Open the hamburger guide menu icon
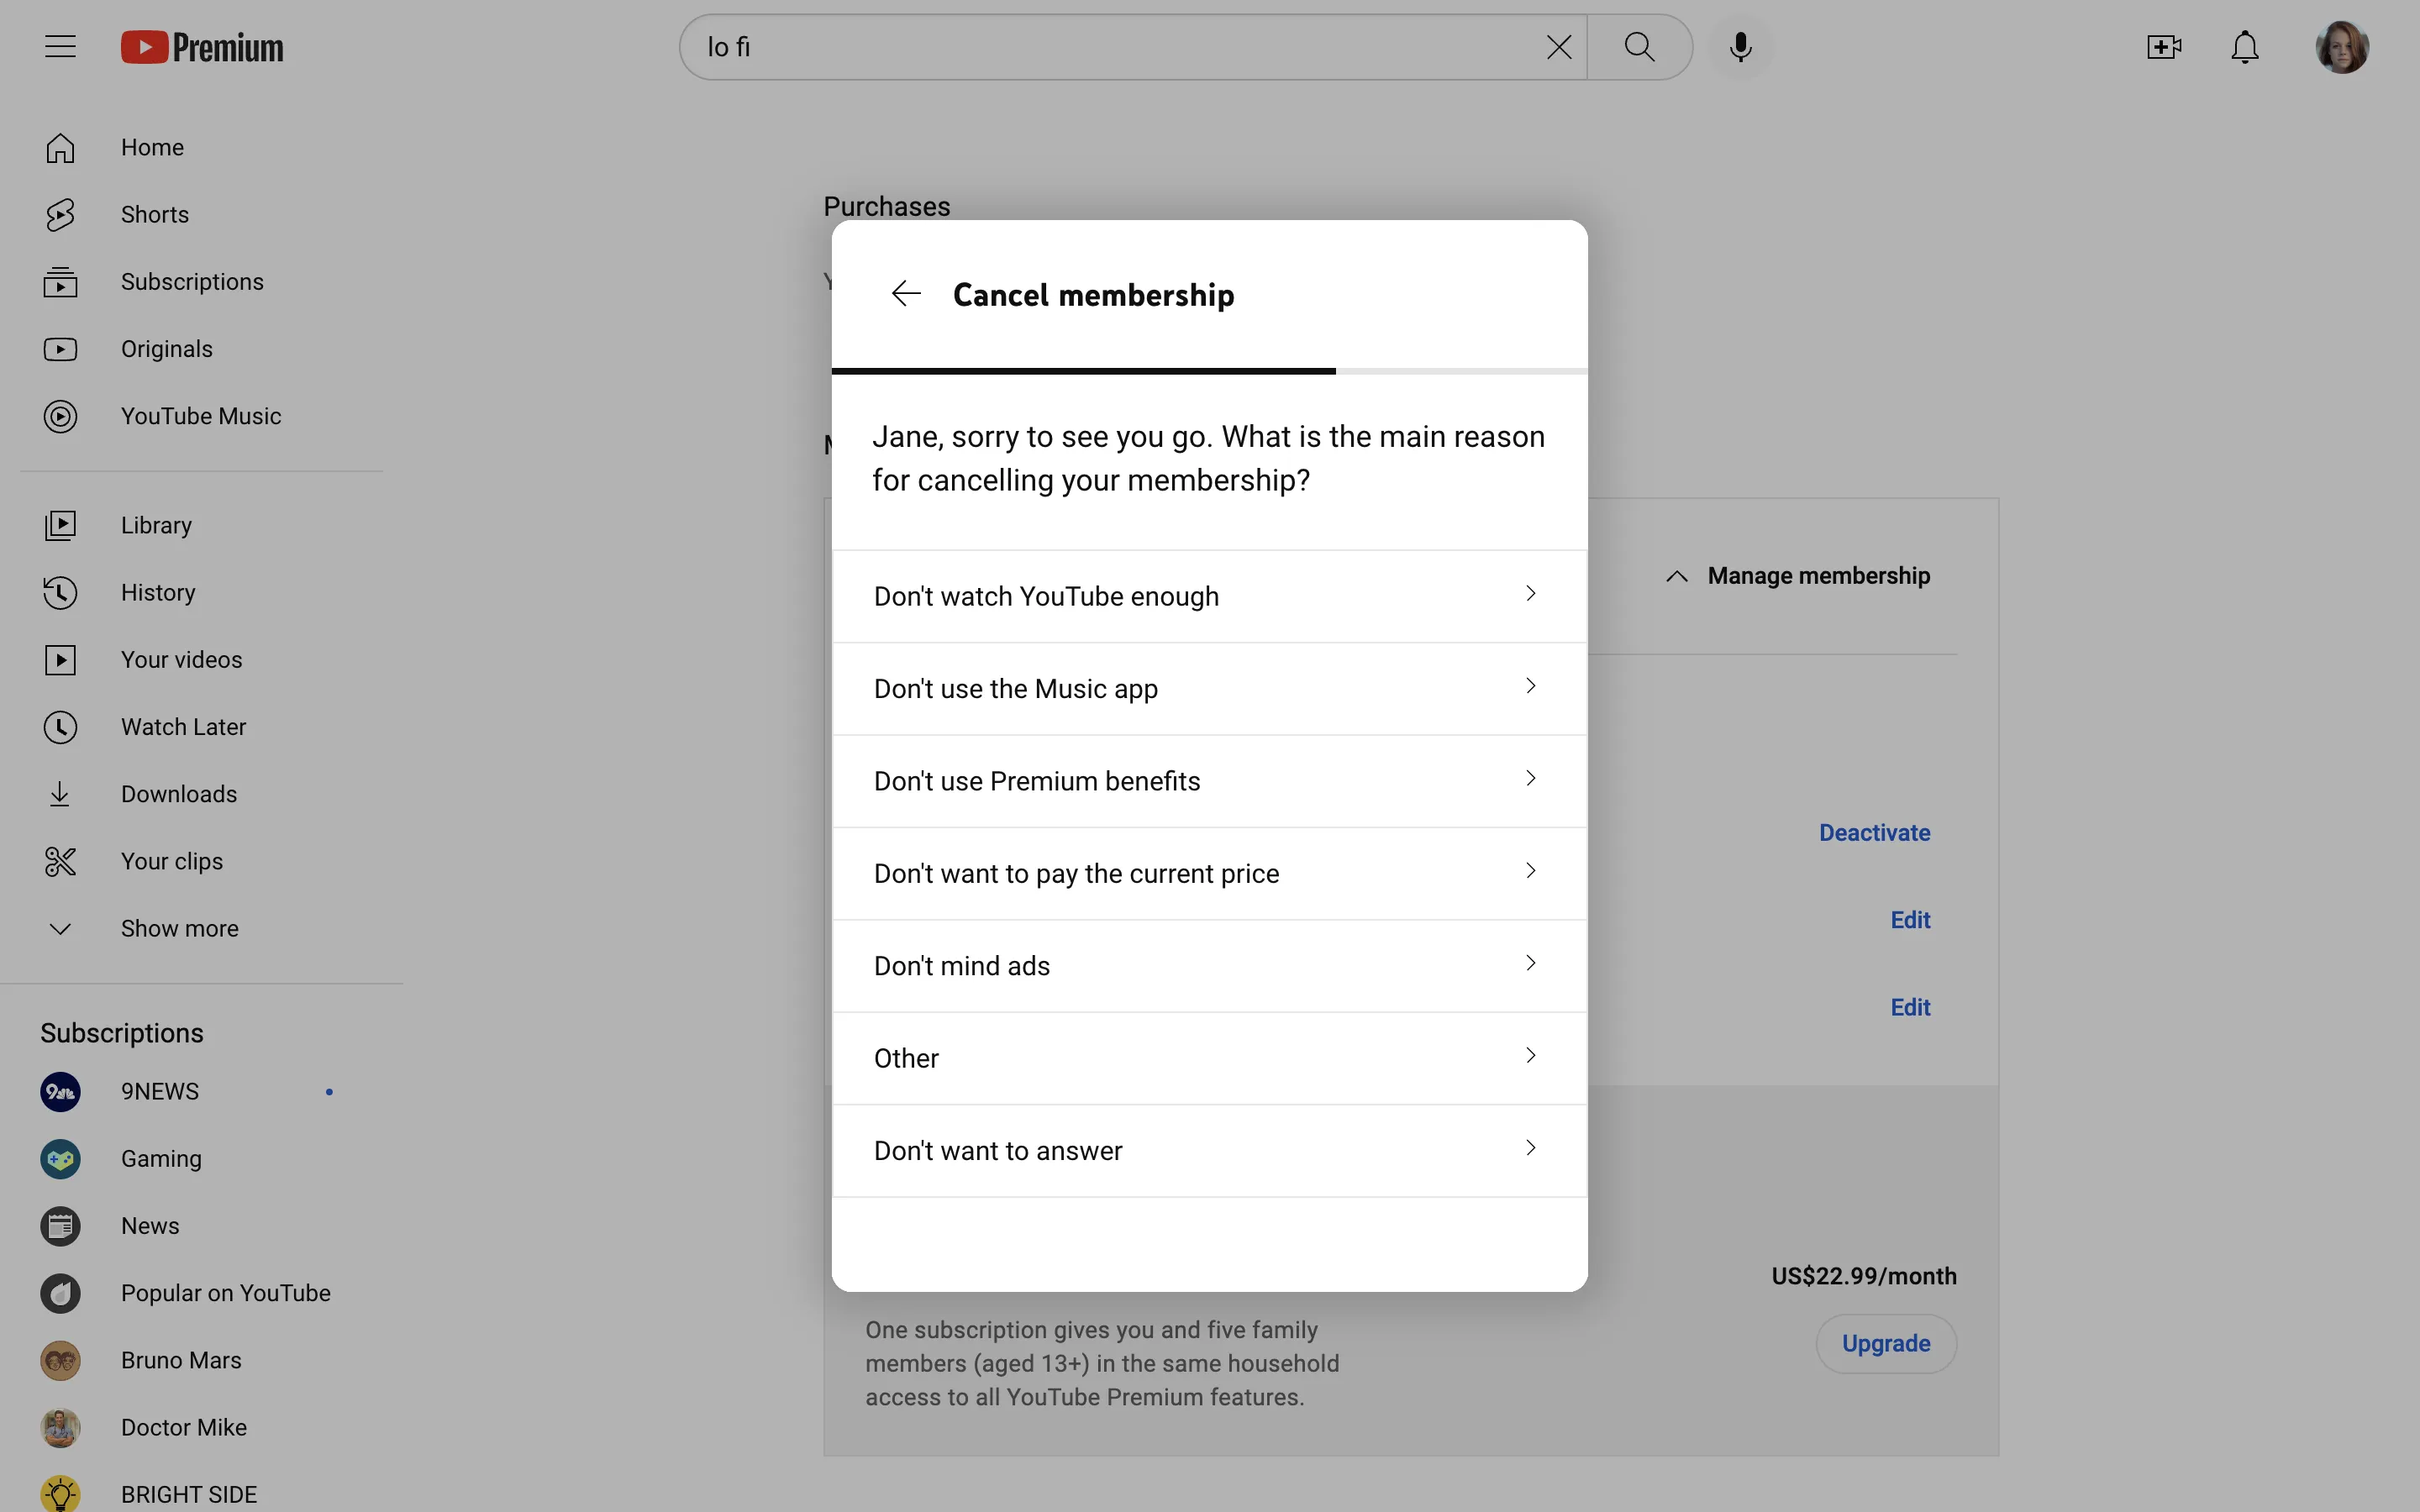2420x1512 pixels. (x=60, y=47)
